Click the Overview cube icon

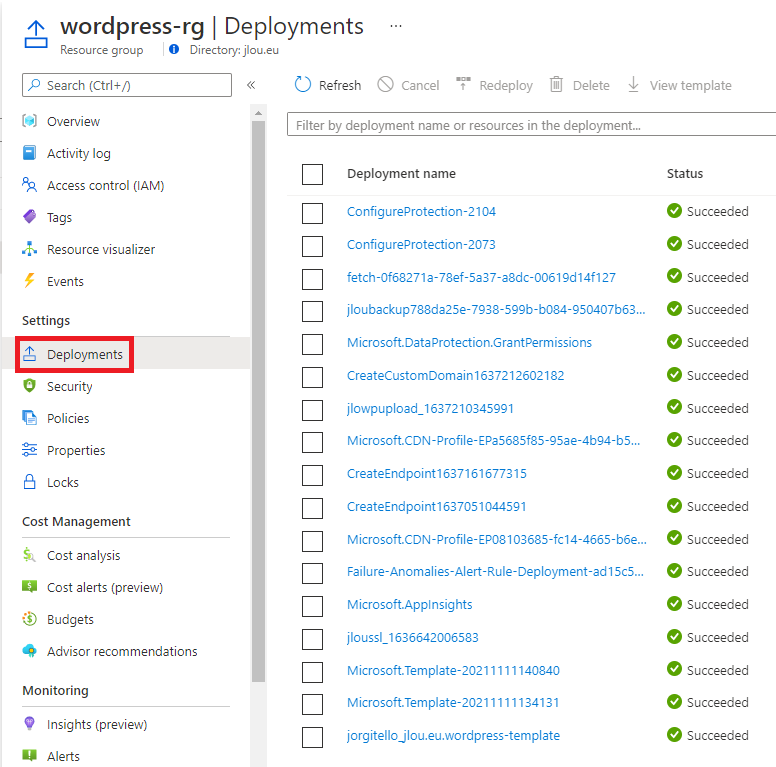30,121
